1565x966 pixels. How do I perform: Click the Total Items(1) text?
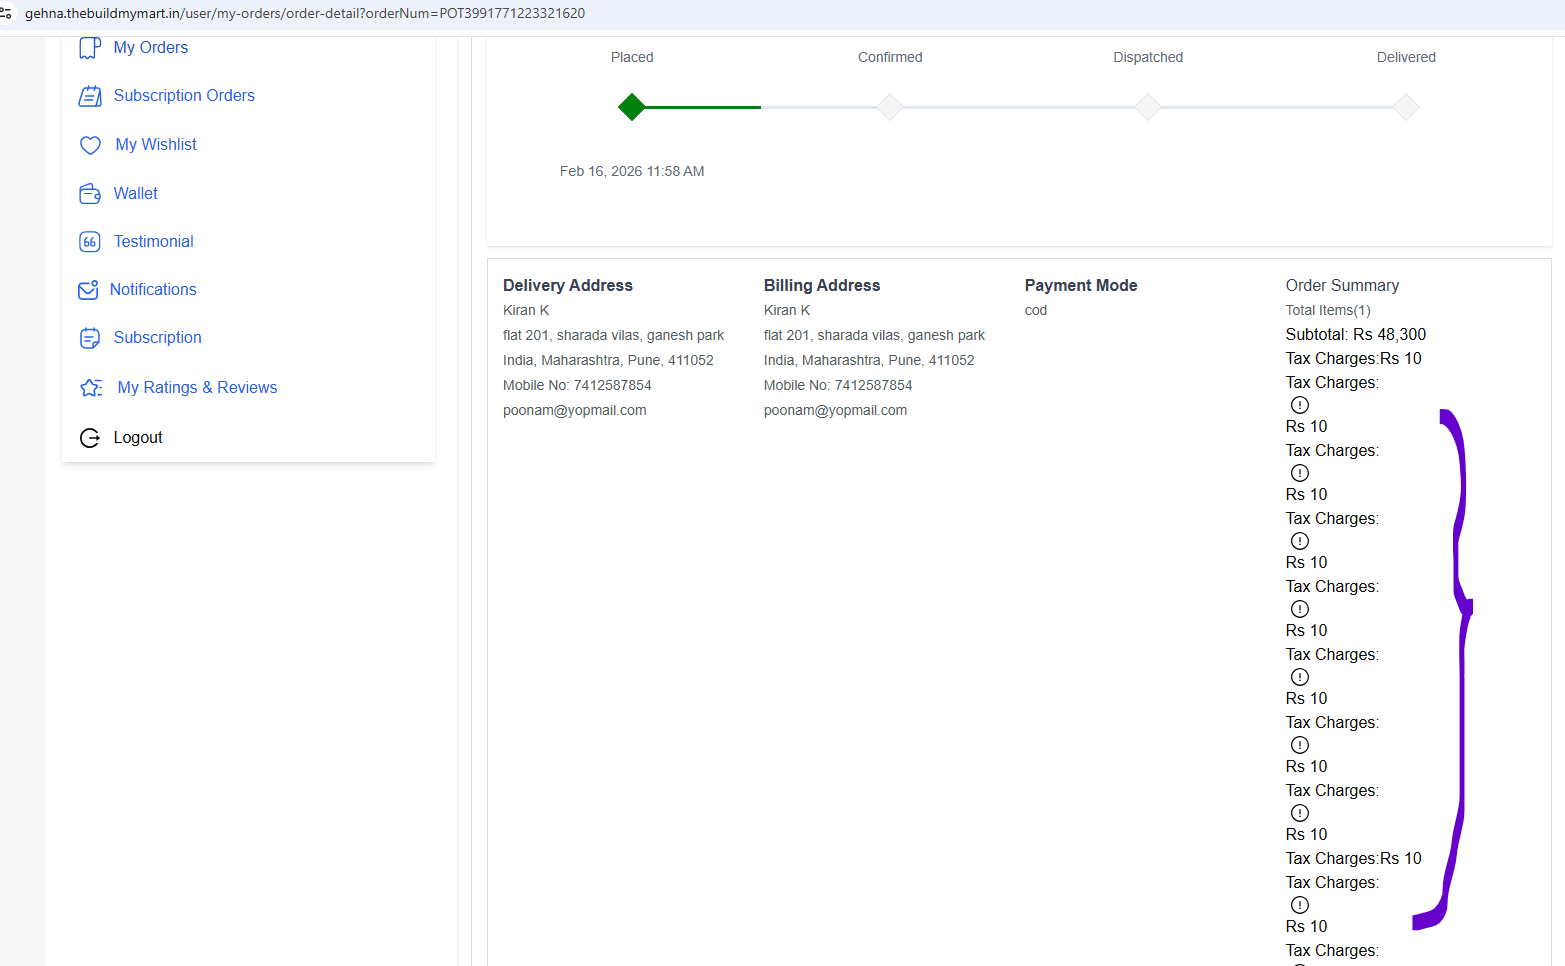tap(1328, 311)
